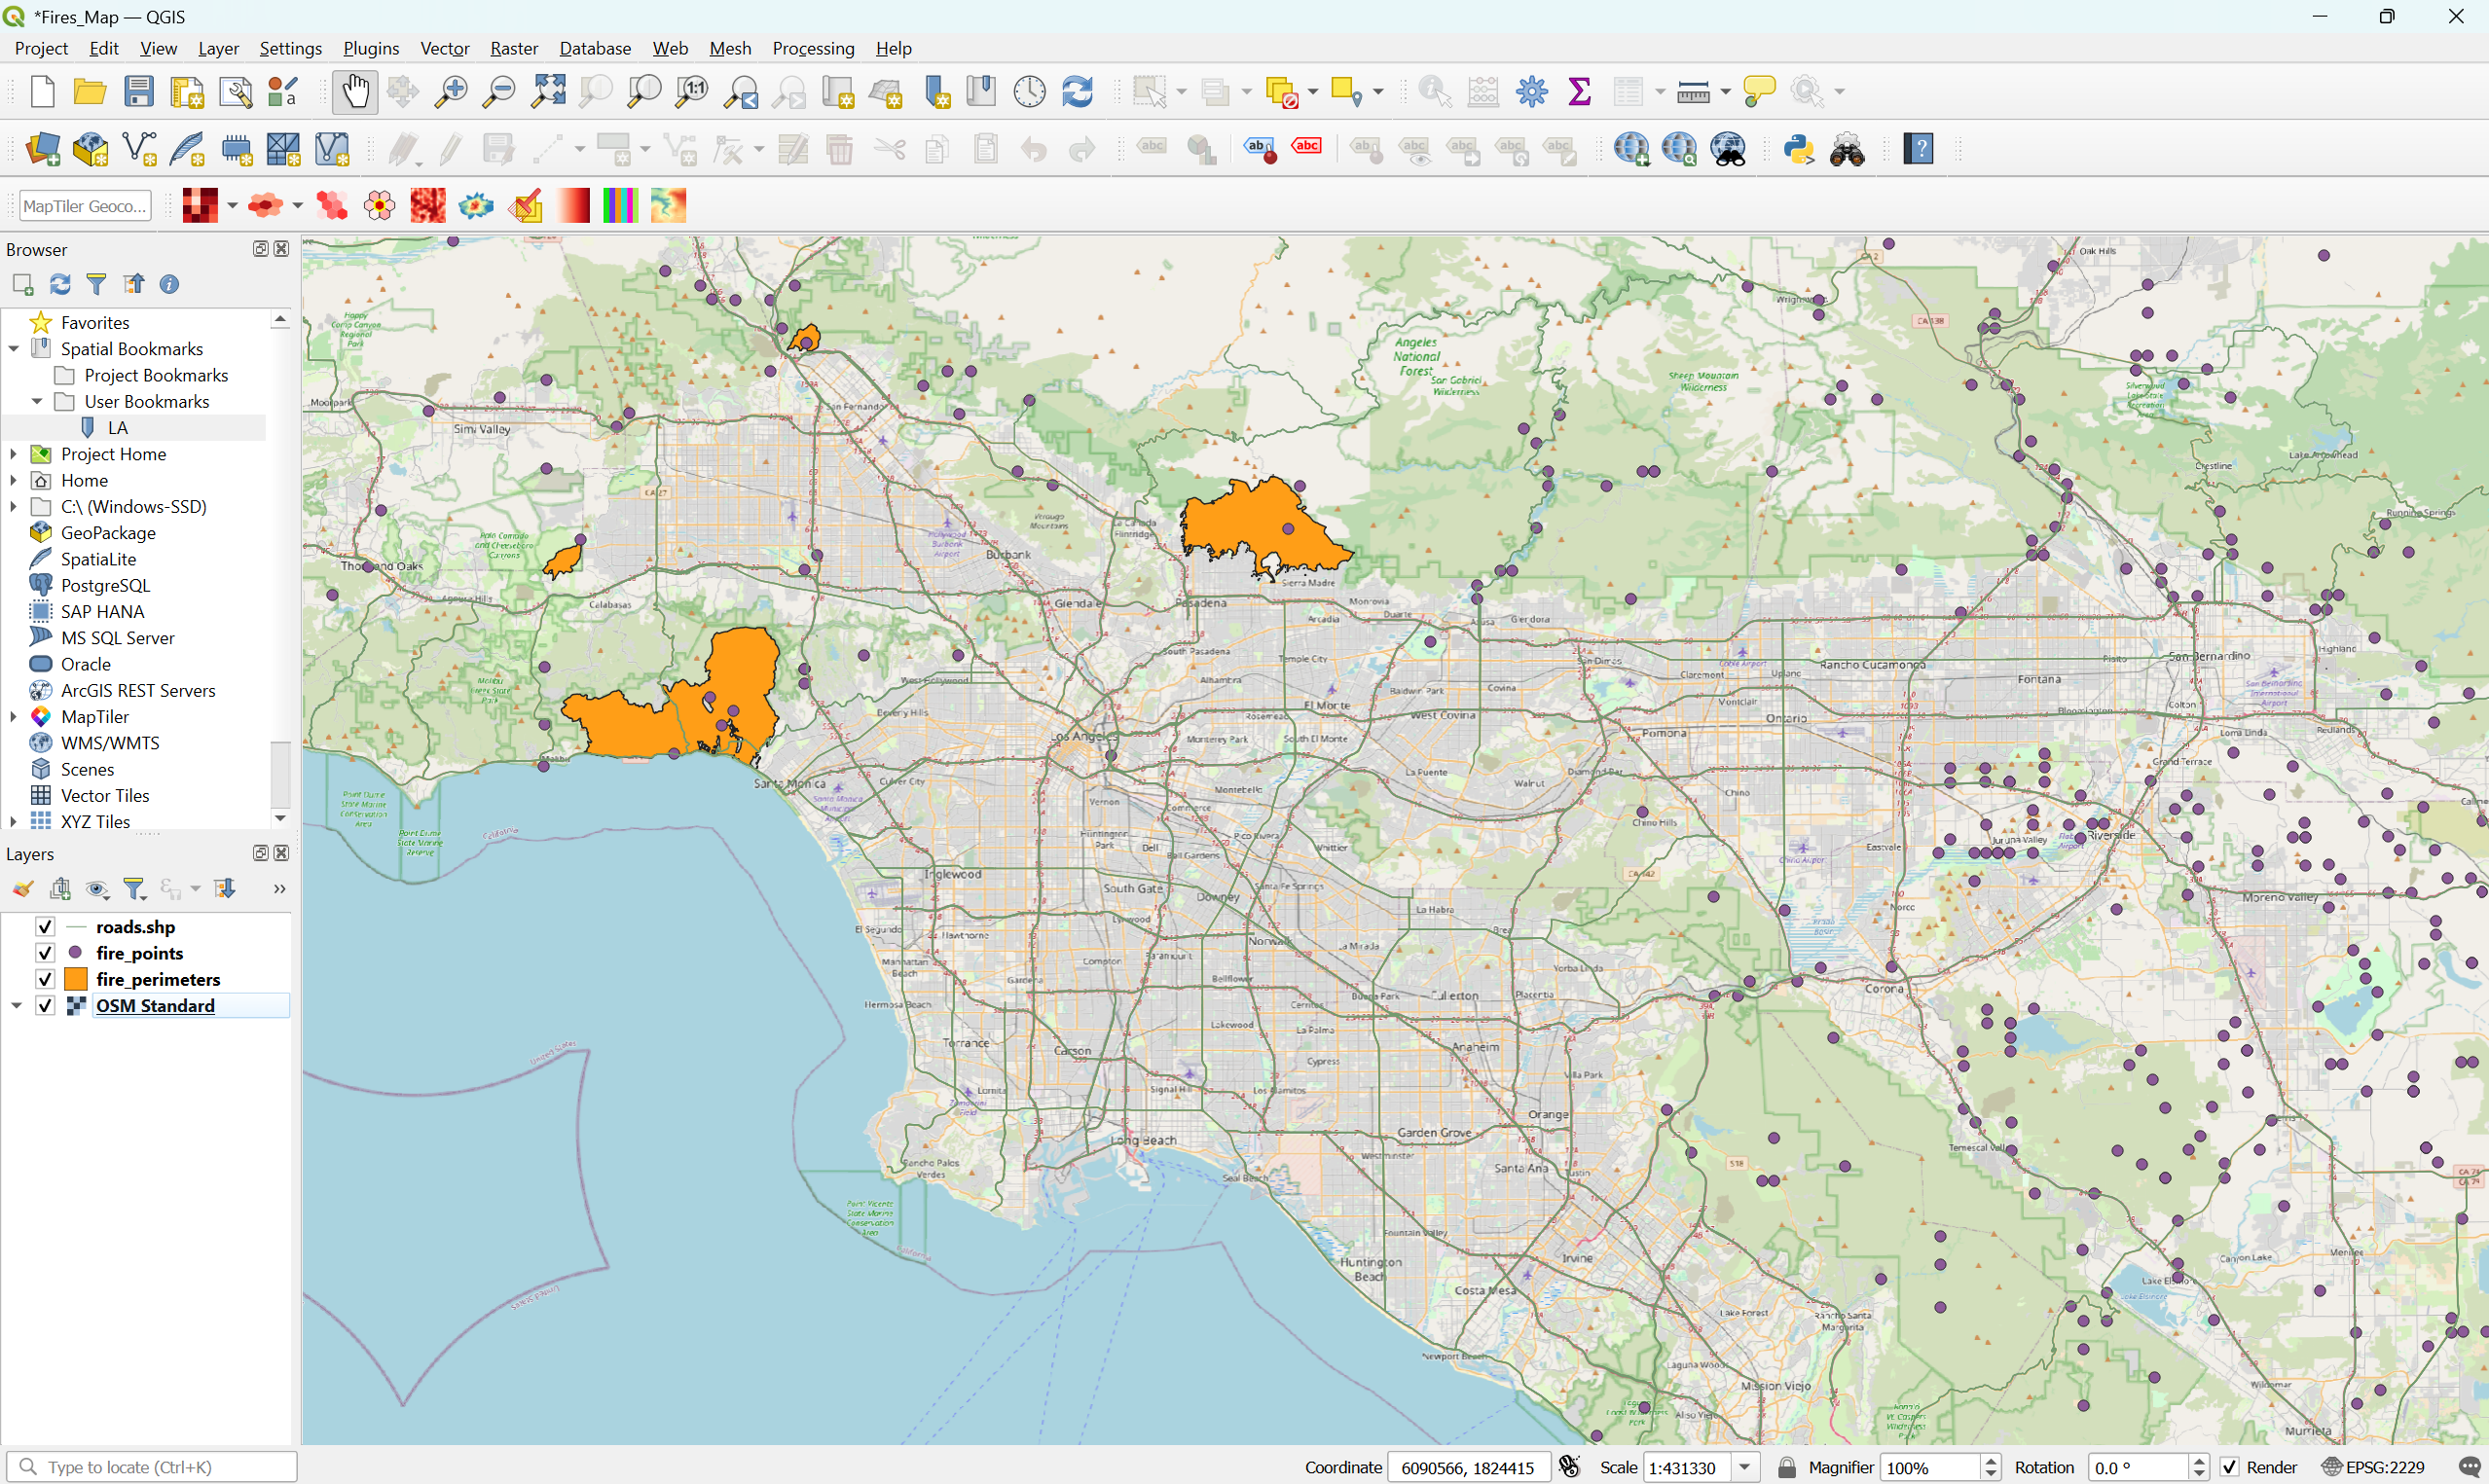
Task: Toggle visibility of OSM Standard layer
Action: 45,1006
